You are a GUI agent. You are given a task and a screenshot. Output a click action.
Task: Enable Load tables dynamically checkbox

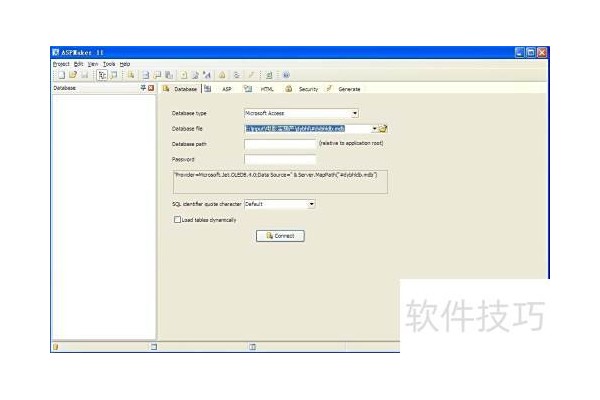pyautogui.click(x=177, y=220)
